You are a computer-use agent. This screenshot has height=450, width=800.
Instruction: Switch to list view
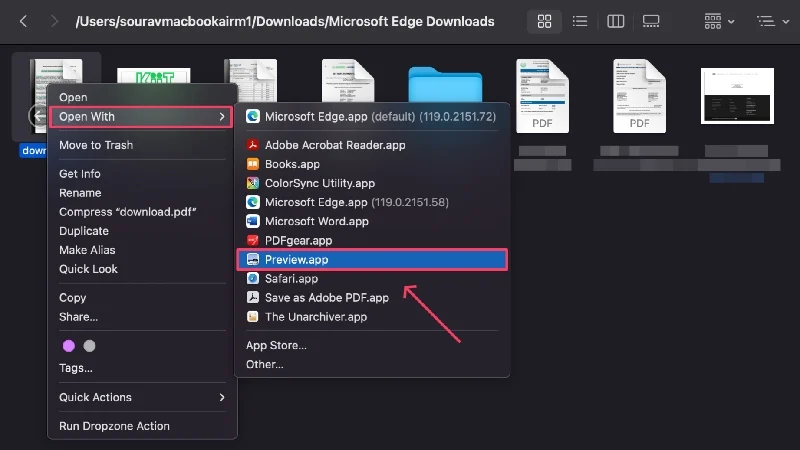pyautogui.click(x=579, y=21)
